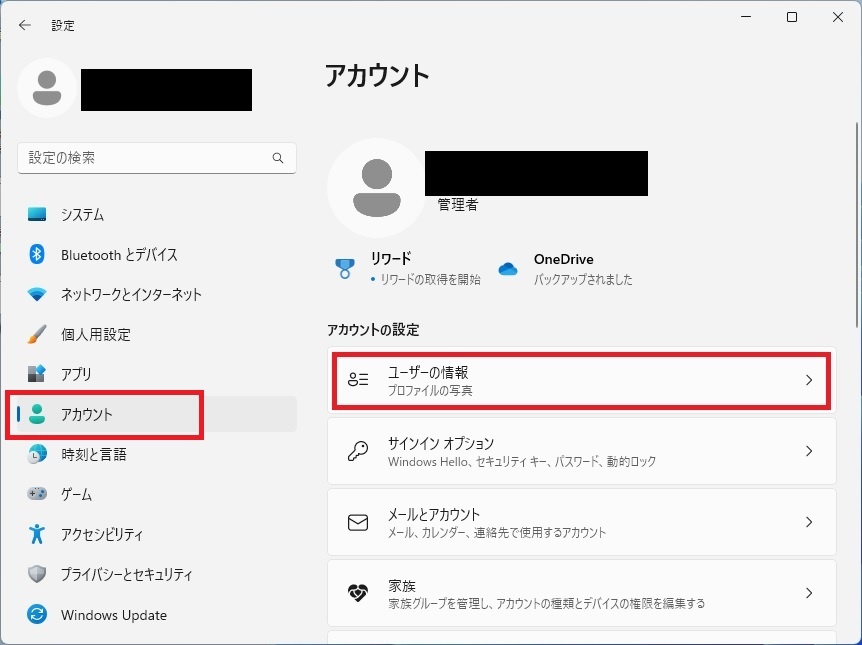Viewport: 862px width, 645px height.
Task: Open ゲーム category
Action: point(157,493)
